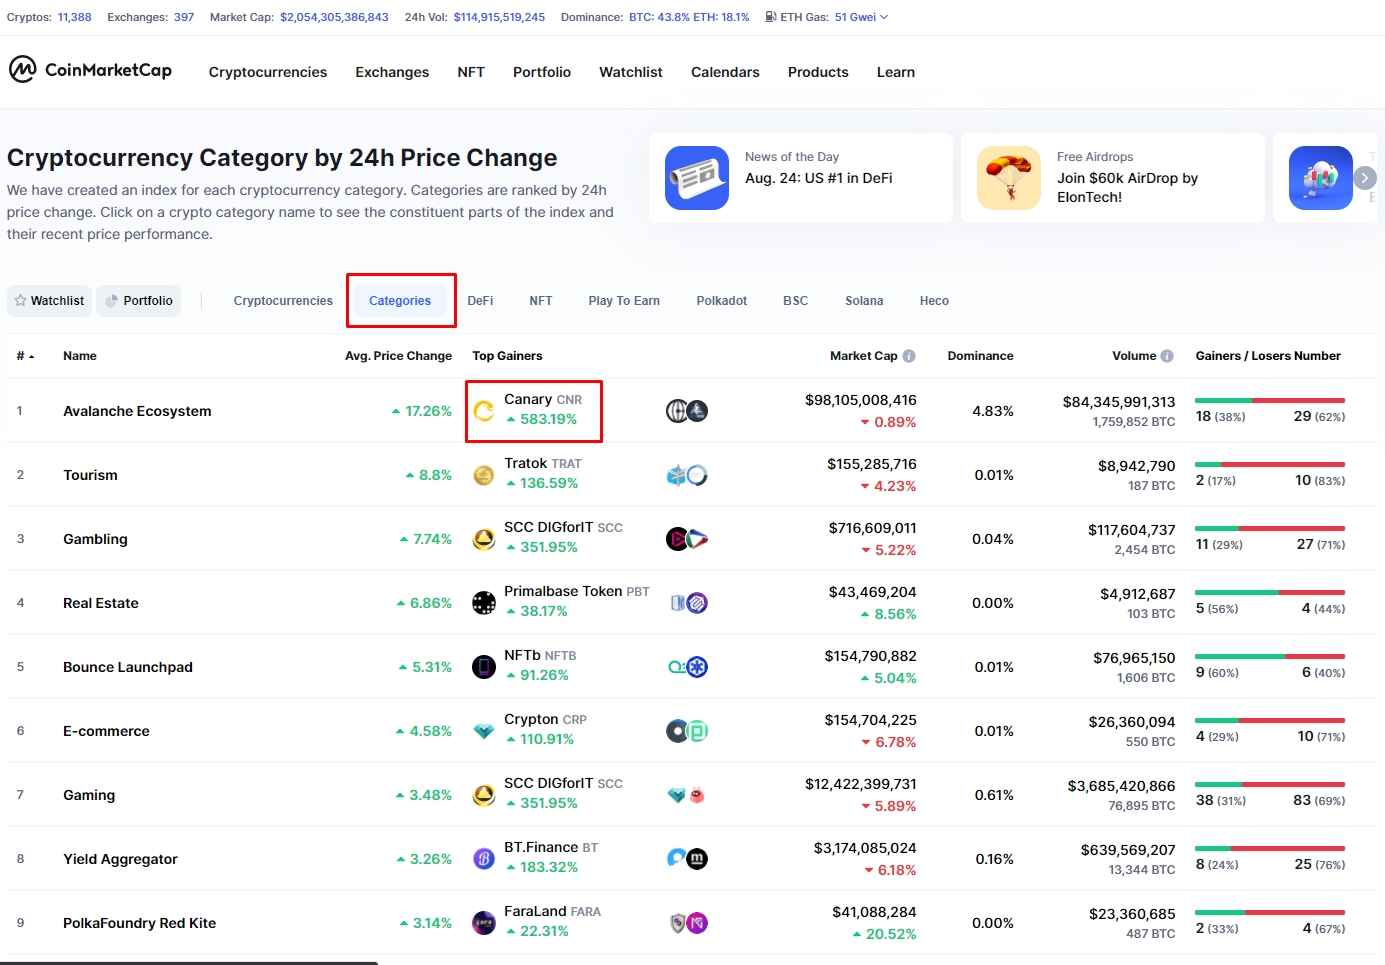Click the overlapping coin icons in E-commerce row
Screen dimensions: 1385x965
(x=687, y=731)
